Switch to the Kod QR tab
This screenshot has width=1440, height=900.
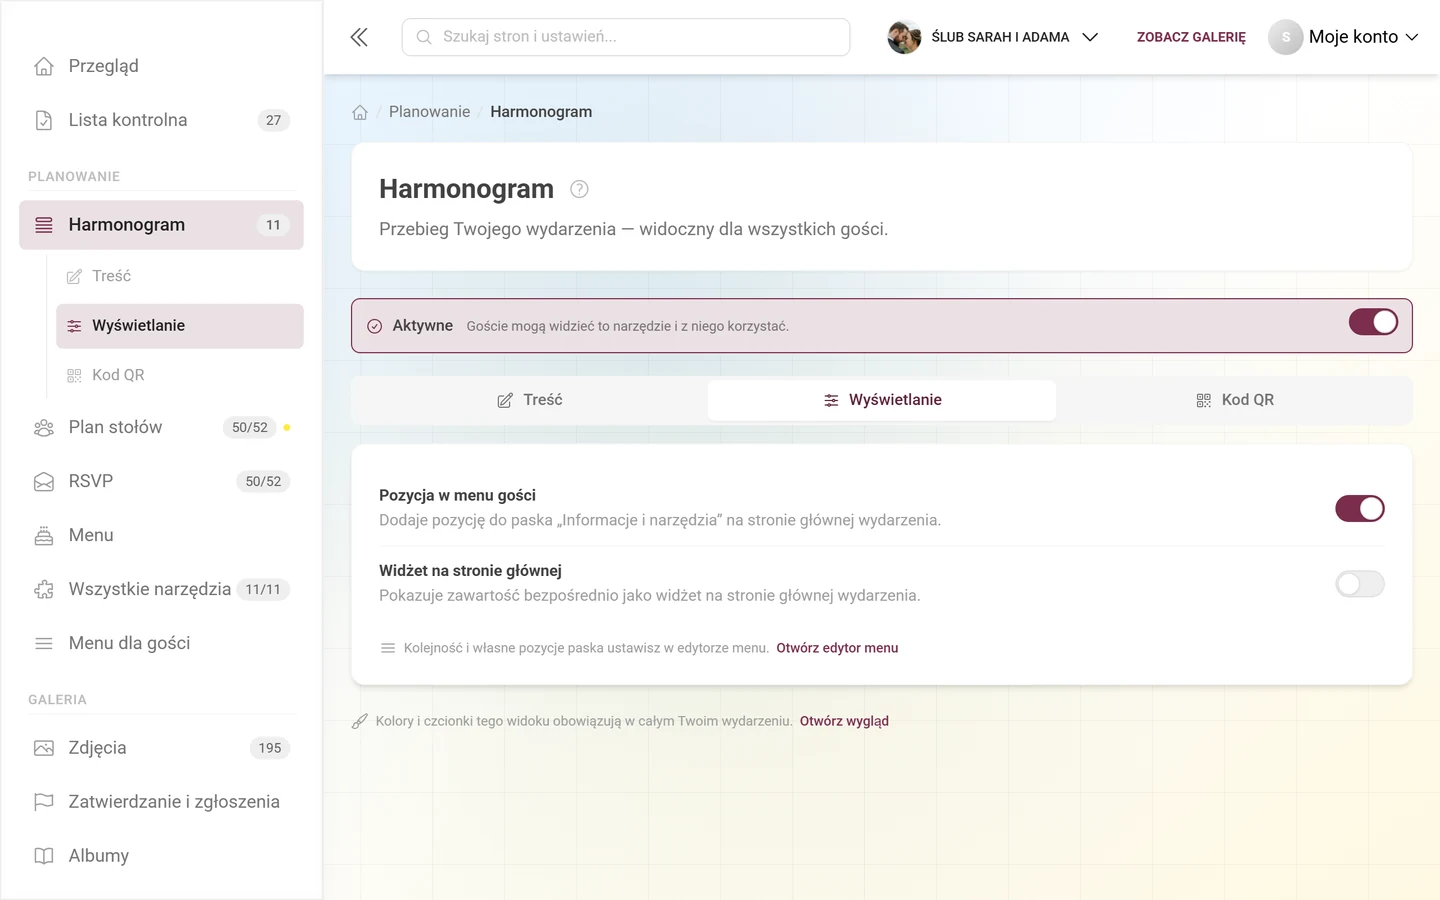[x=1234, y=400]
